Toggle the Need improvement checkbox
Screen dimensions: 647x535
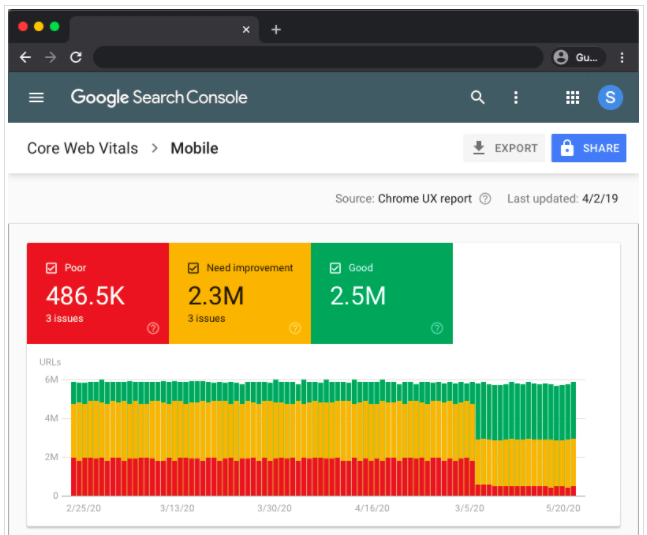click(193, 268)
